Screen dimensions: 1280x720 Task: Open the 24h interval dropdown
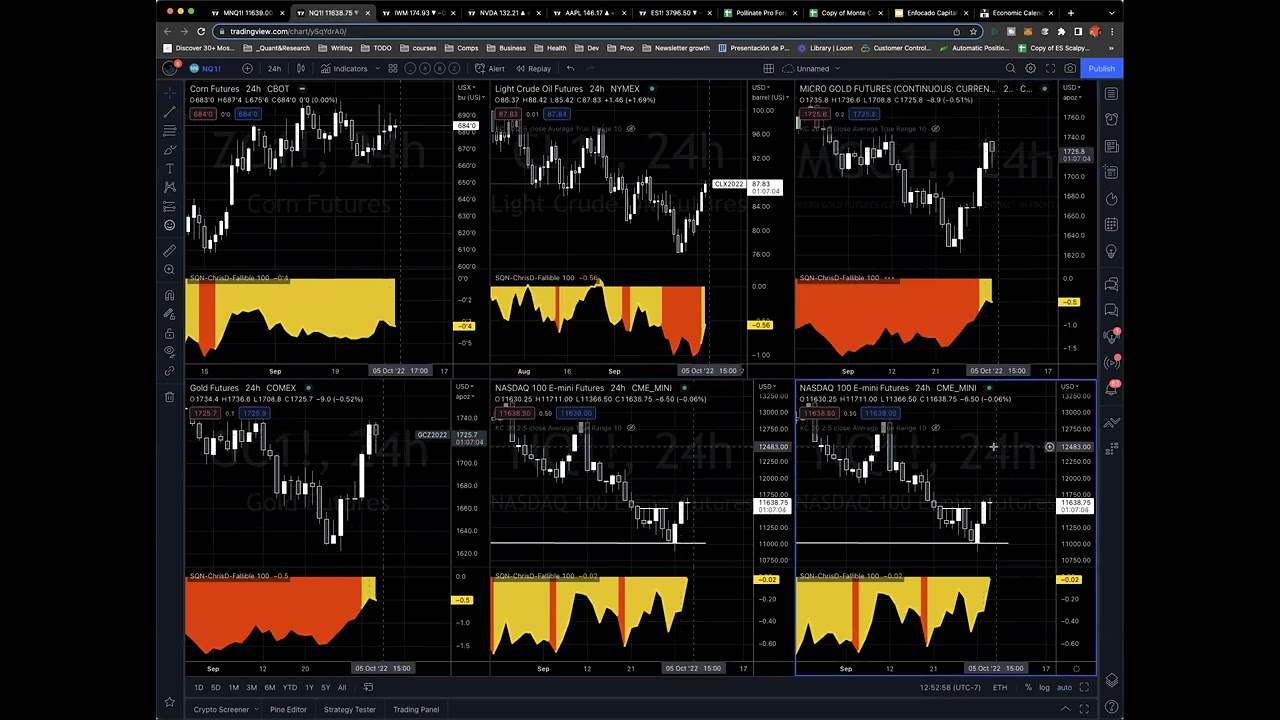[274, 69]
